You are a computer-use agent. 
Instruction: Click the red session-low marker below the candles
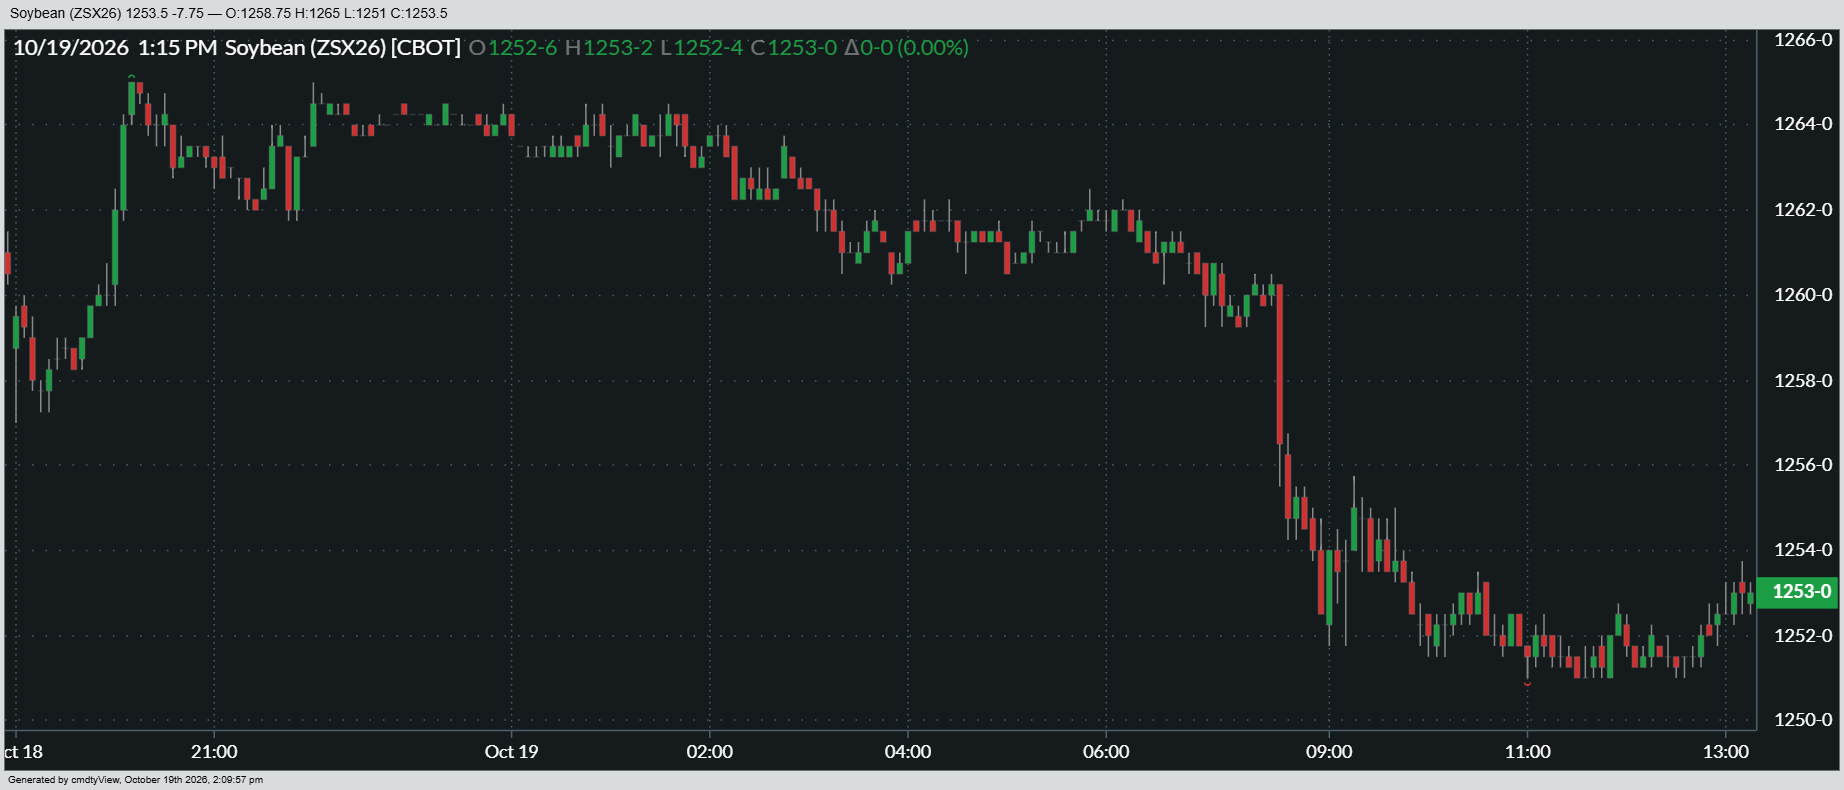tap(1527, 684)
